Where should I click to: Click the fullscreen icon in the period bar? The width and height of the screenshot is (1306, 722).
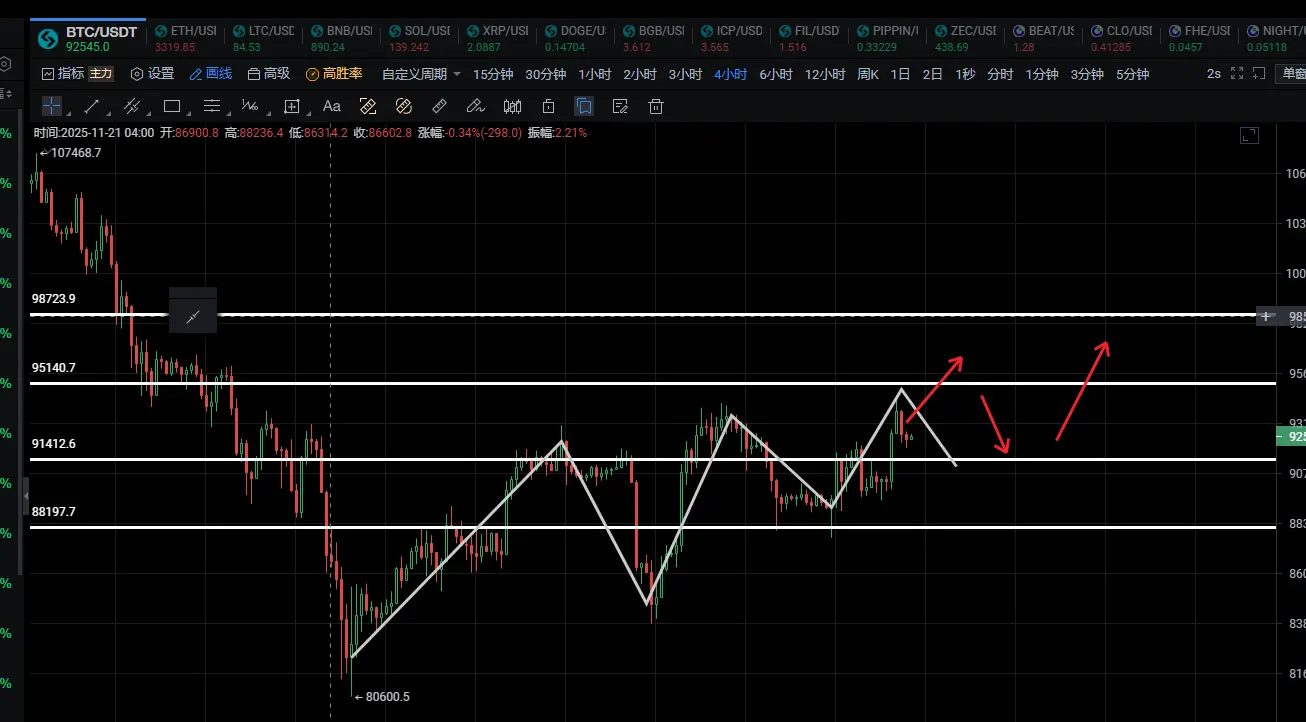1237,73
